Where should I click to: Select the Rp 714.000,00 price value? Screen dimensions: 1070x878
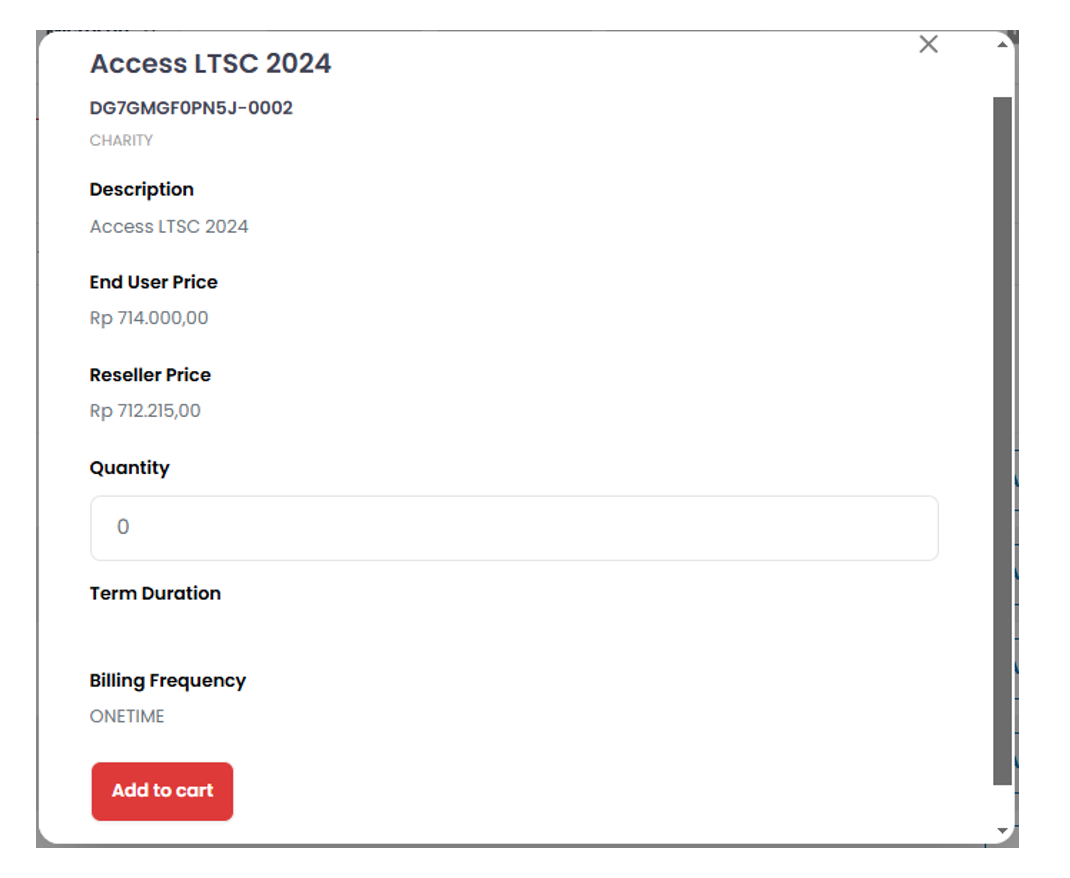pyautogui.click(x=149, y=319)
